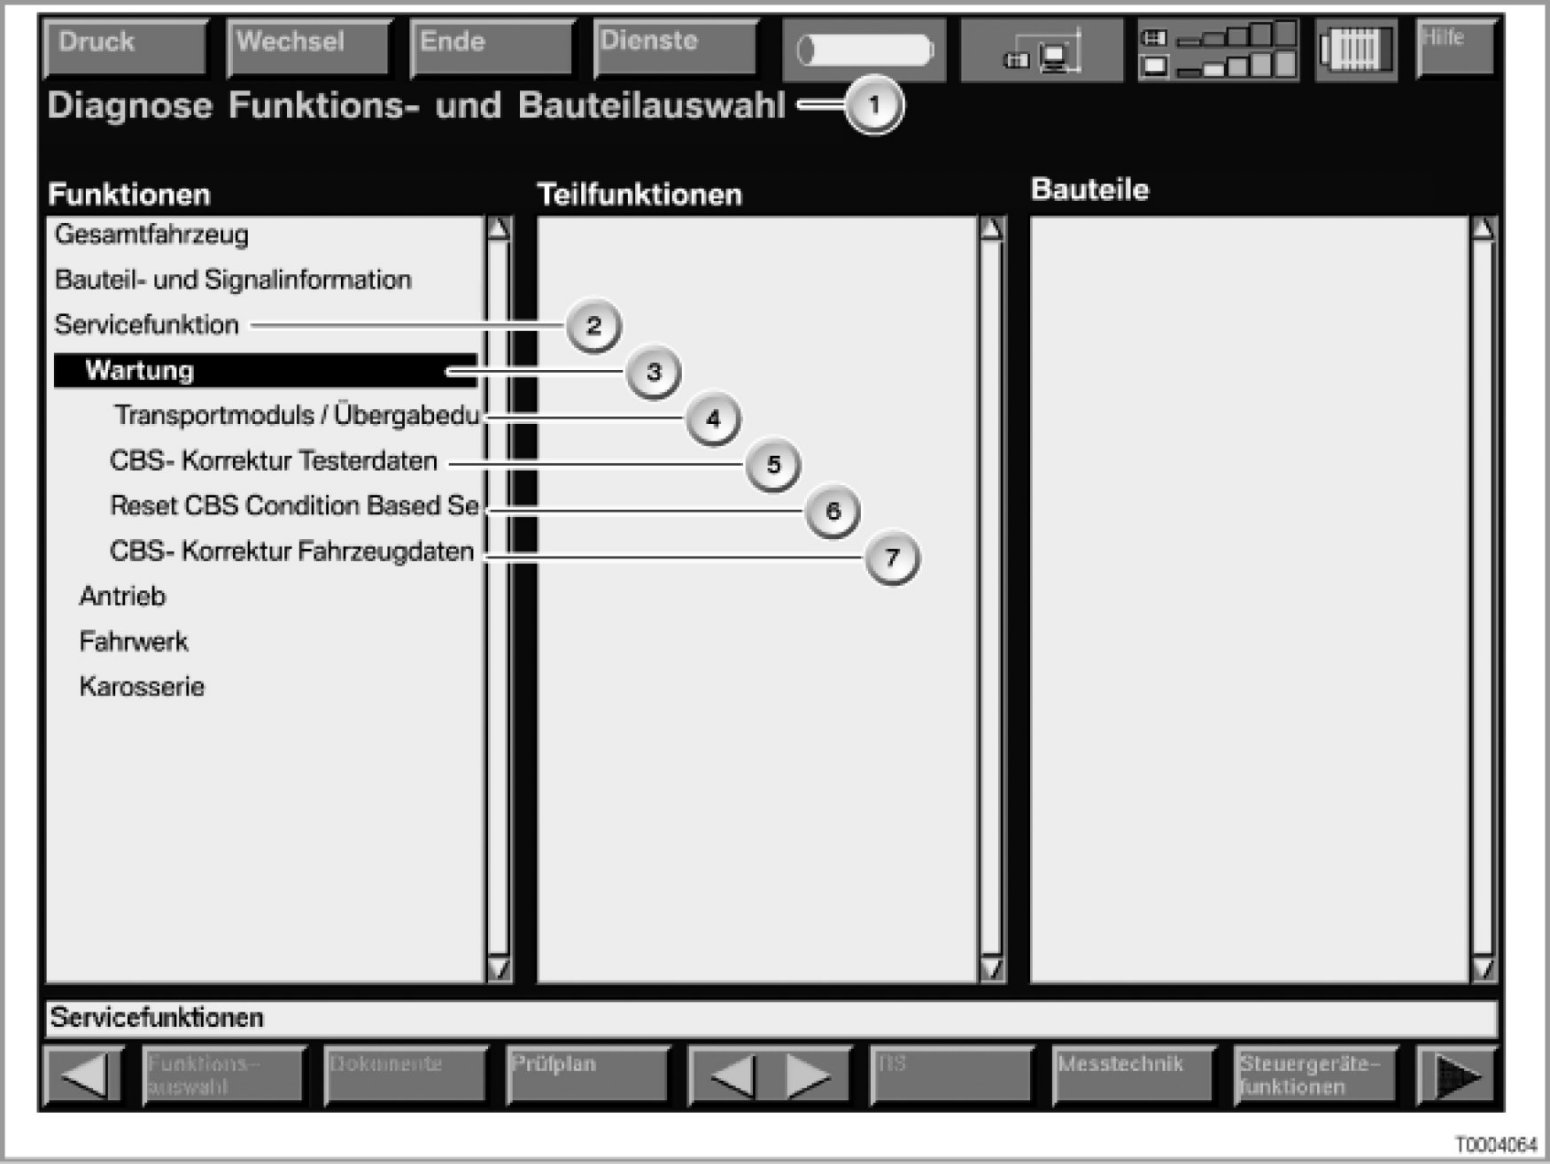Image resolution: width=1550 pixels, height=1164 pixels.
Task: Click the battery status icon
Action: coord(1355,50)
